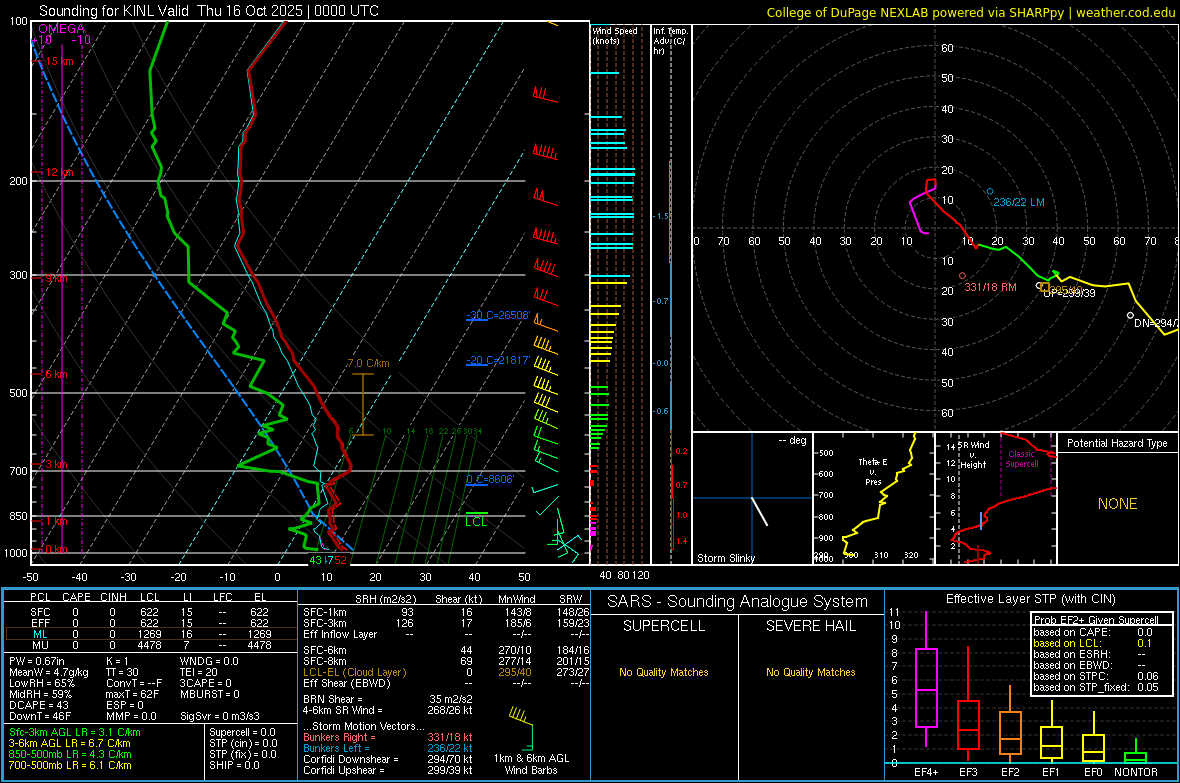Click the 15 km height label
The image size is (1180, 783).
tap(59, 61)
